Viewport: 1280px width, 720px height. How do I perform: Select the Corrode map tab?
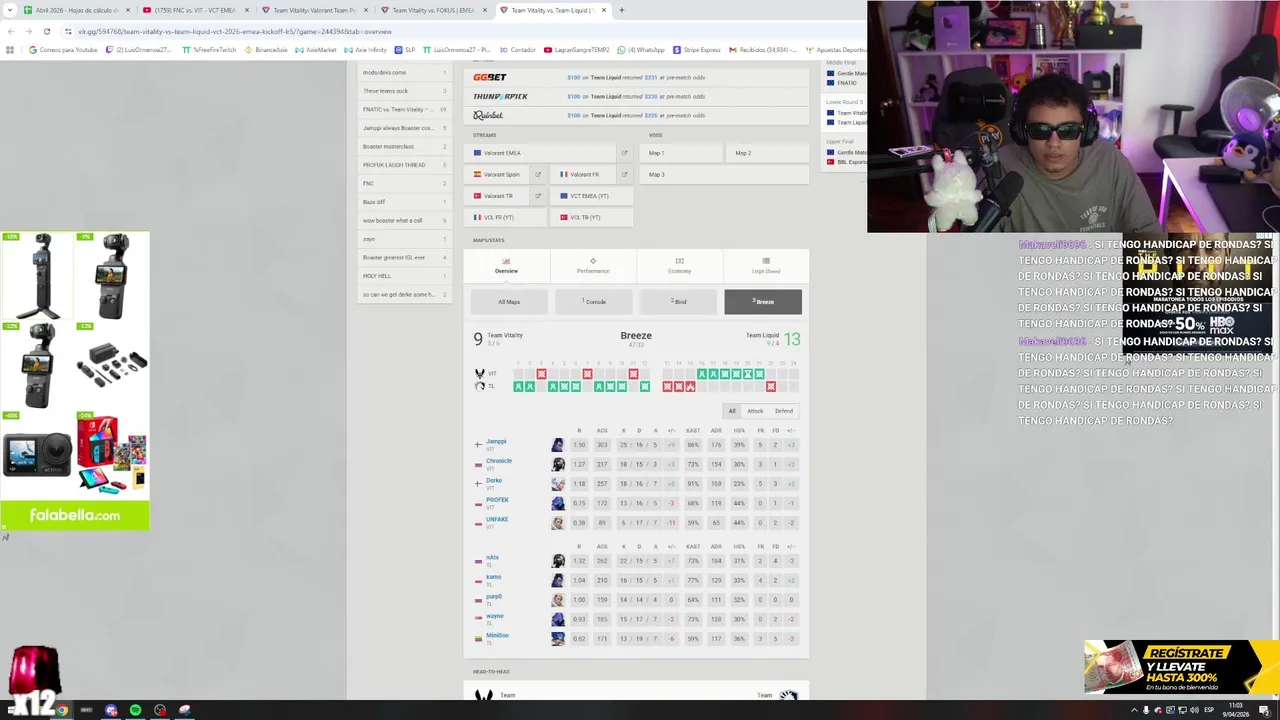tap(595, 302)
